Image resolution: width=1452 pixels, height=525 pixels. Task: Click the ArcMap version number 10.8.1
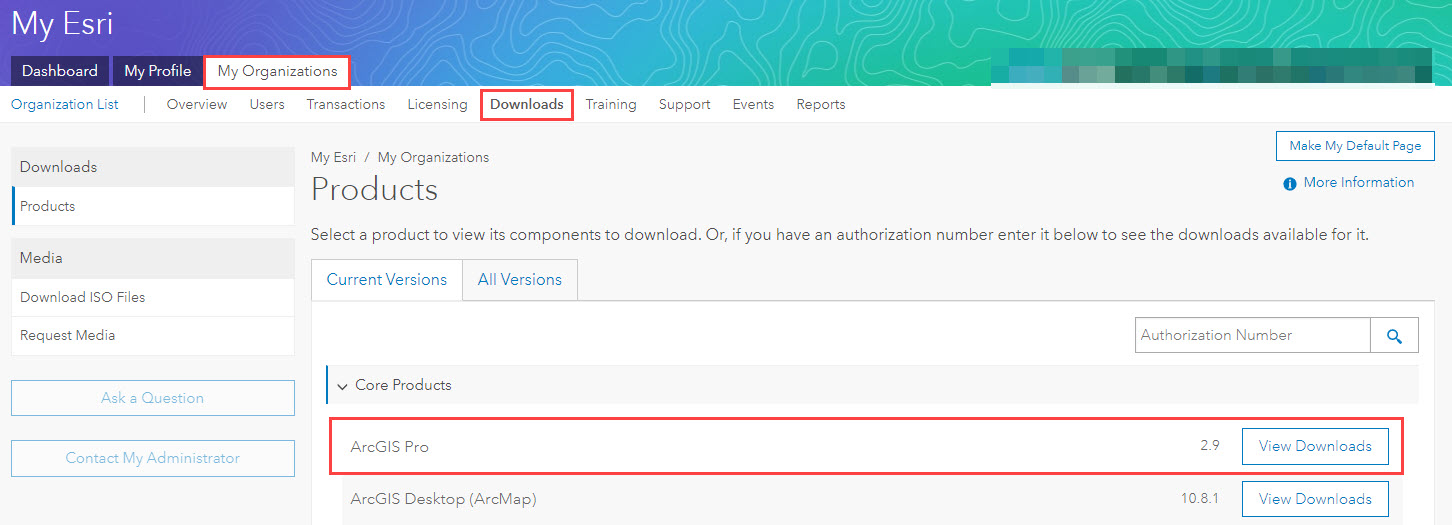[x=1200, y=499]
